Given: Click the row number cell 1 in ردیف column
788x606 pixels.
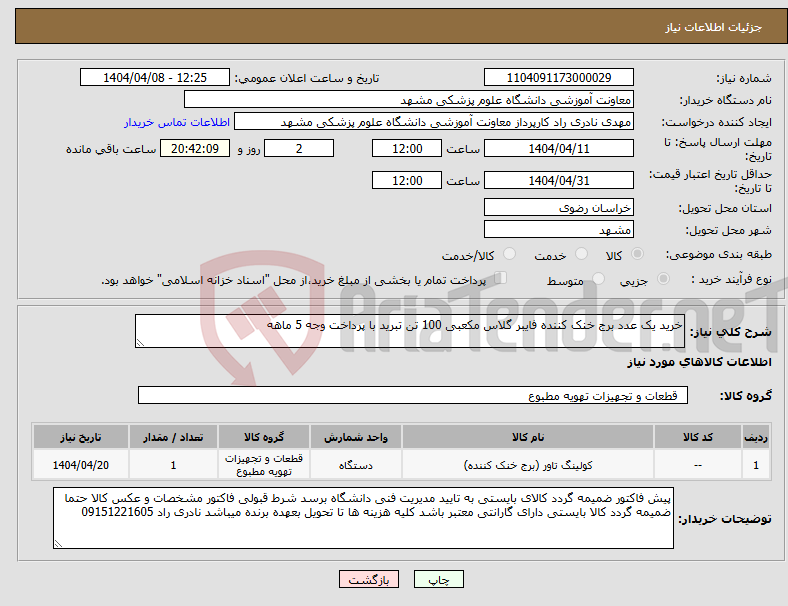Looking at the screenshot, I should point(755,465).
